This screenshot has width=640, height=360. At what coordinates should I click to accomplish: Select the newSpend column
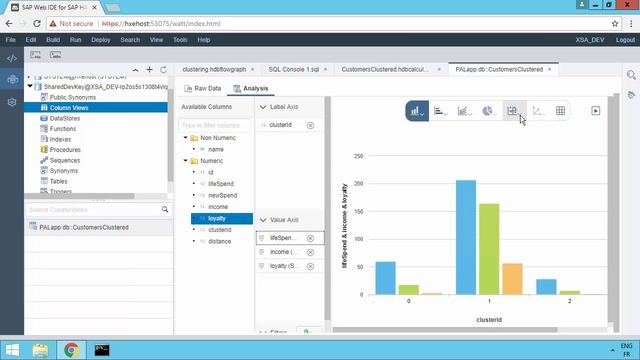(x=222, y=196)
